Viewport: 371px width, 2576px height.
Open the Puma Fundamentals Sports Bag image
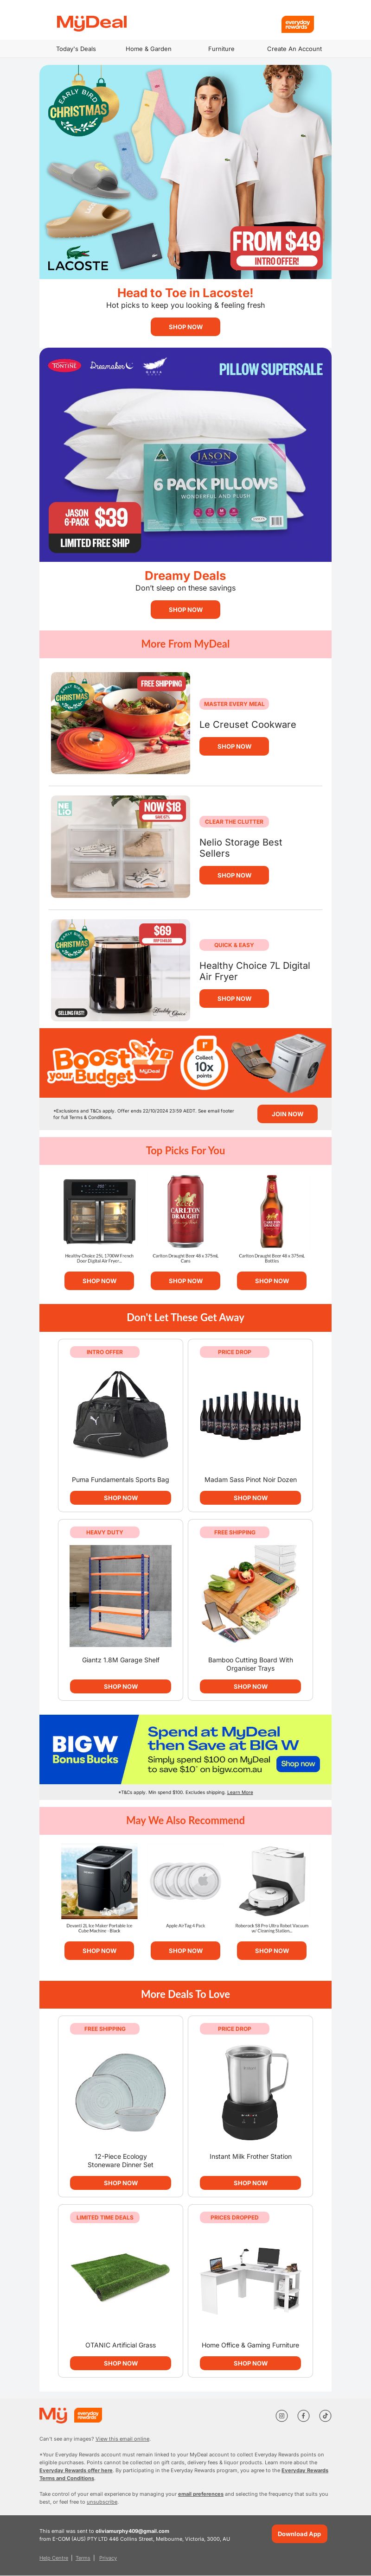[x=120, y=1414]
